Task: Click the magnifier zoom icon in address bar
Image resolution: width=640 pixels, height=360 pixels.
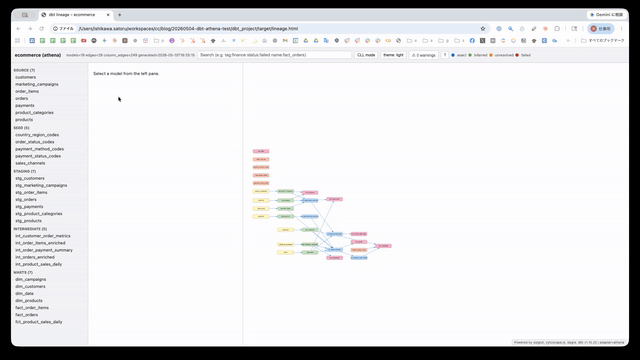Action: (x=511, y=29)
